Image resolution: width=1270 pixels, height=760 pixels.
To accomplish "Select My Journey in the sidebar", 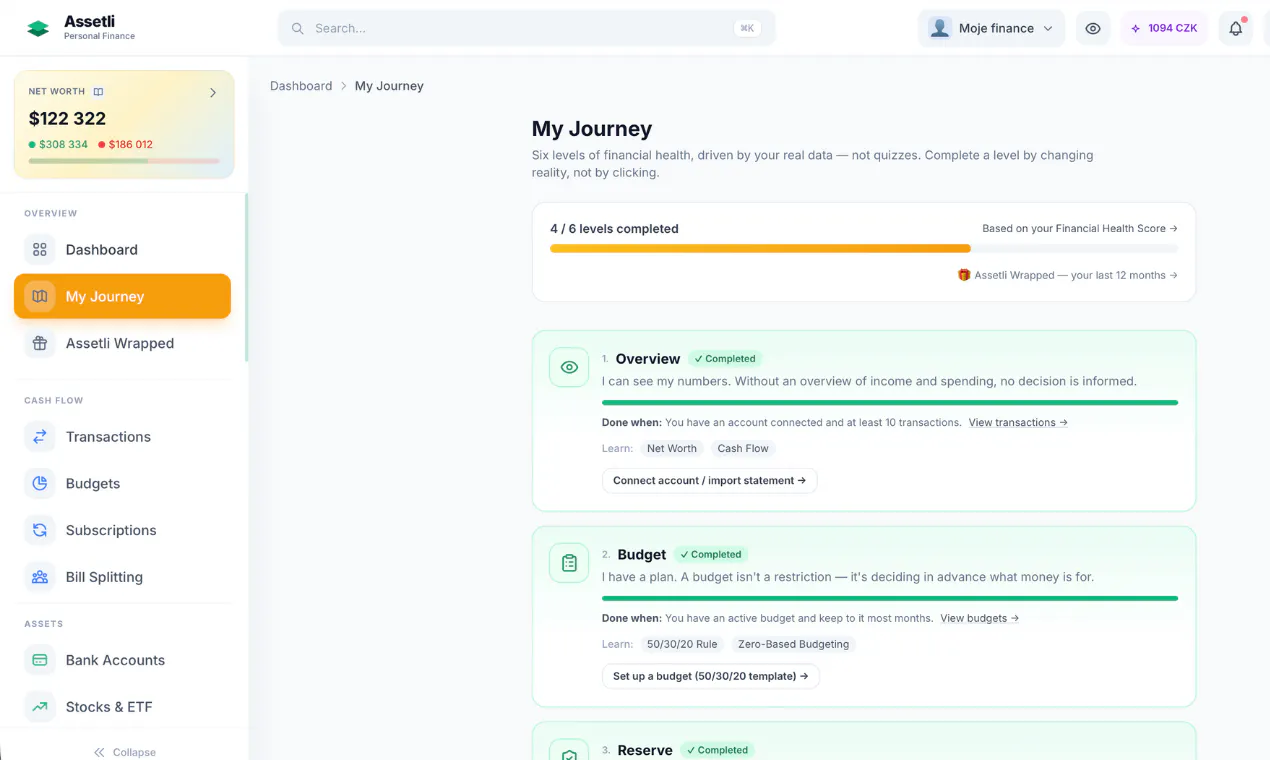I will (122, 296).
